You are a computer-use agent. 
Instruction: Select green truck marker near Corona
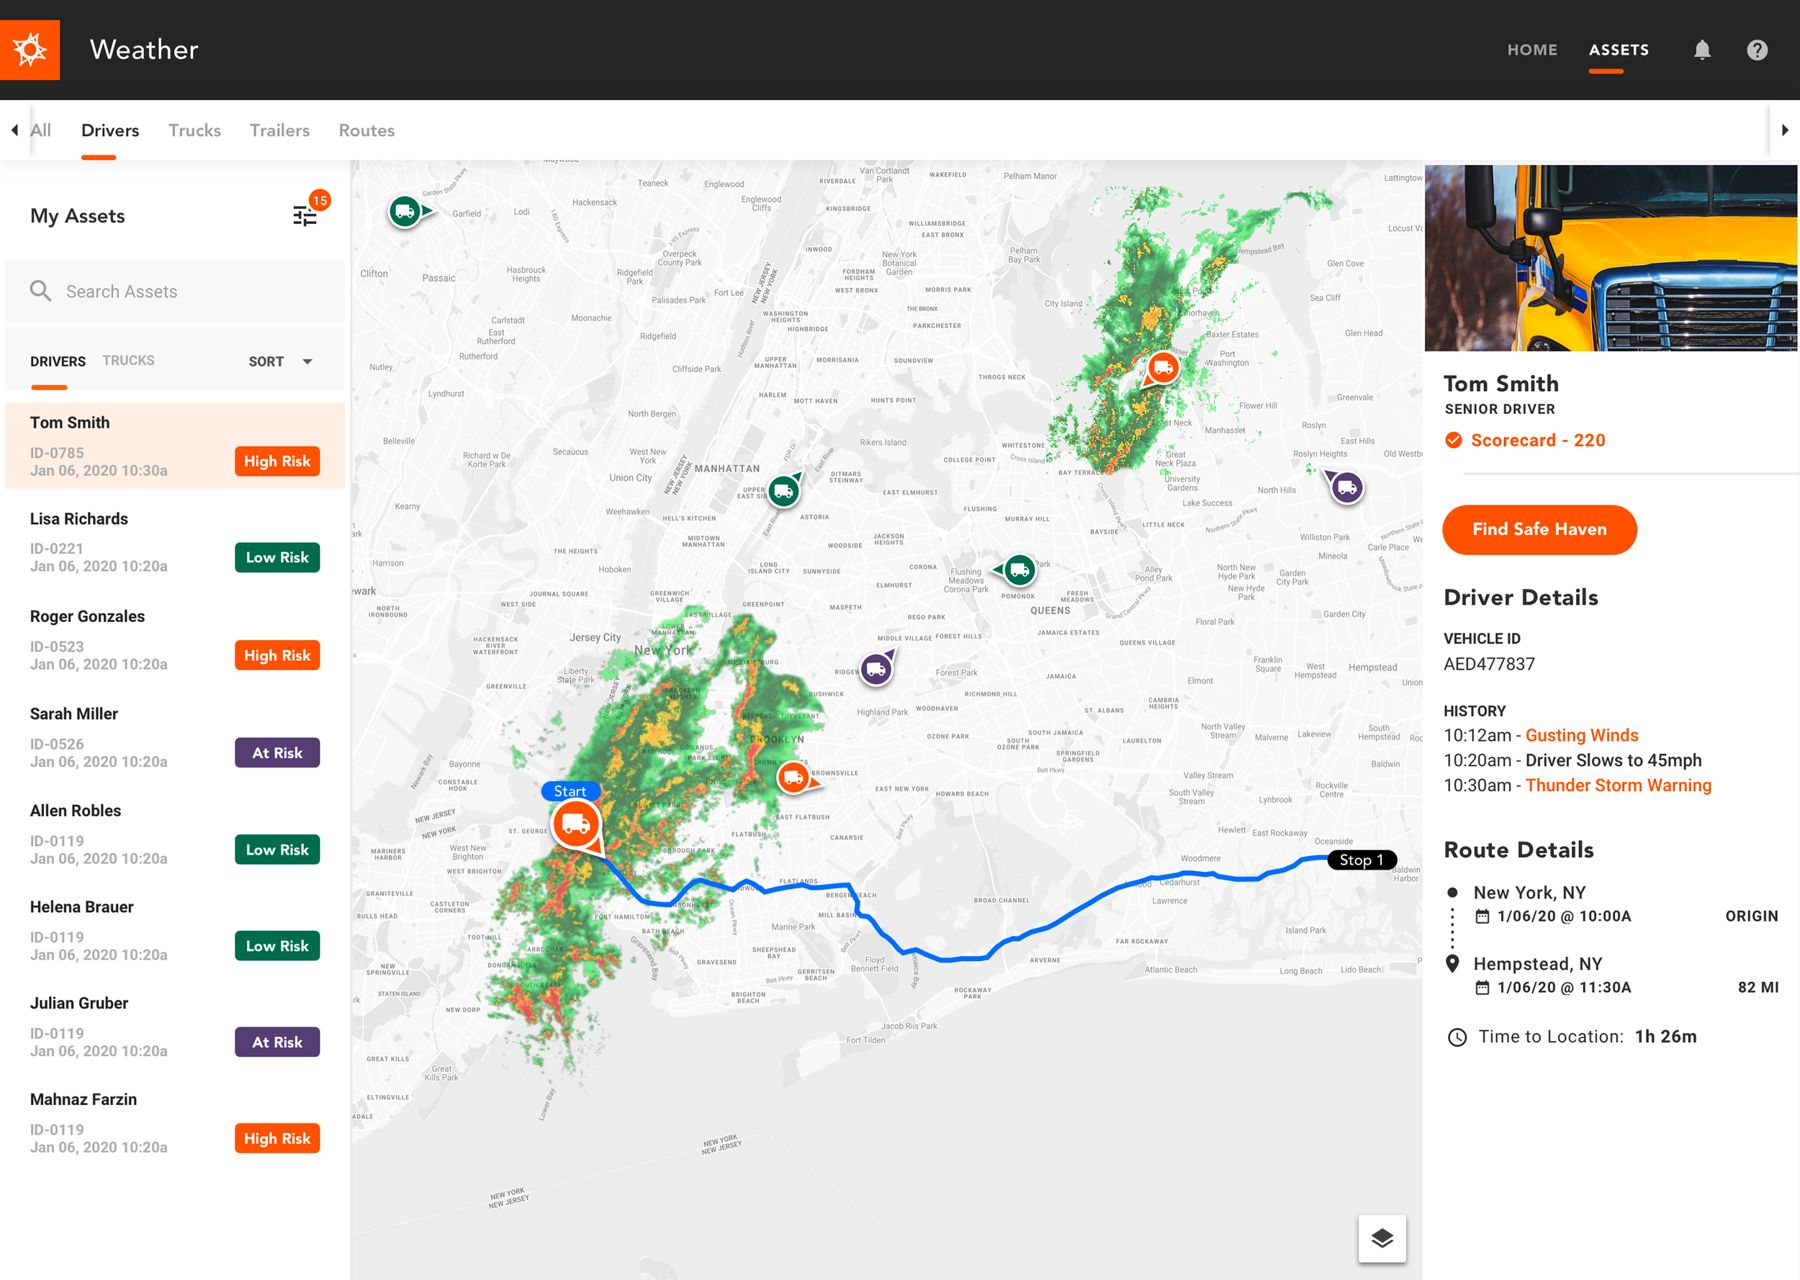1019,571
